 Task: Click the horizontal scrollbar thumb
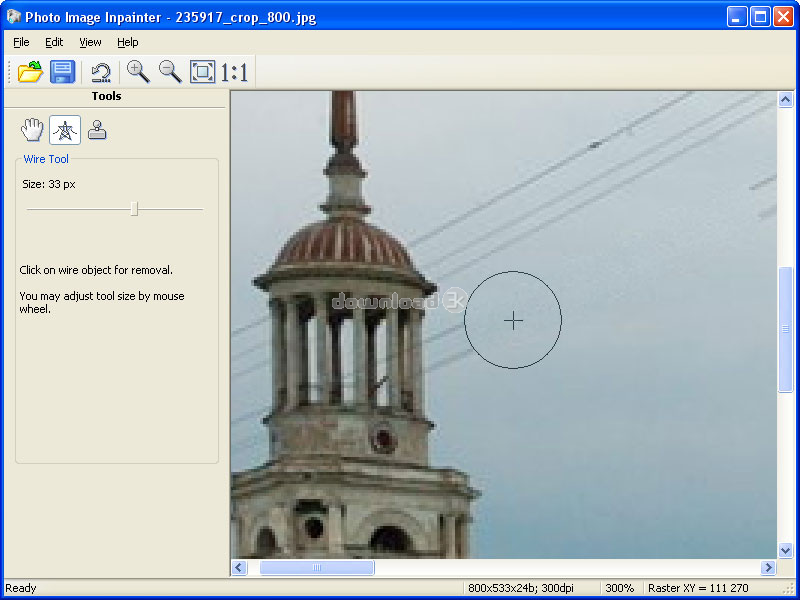click(x=317, y=568)
